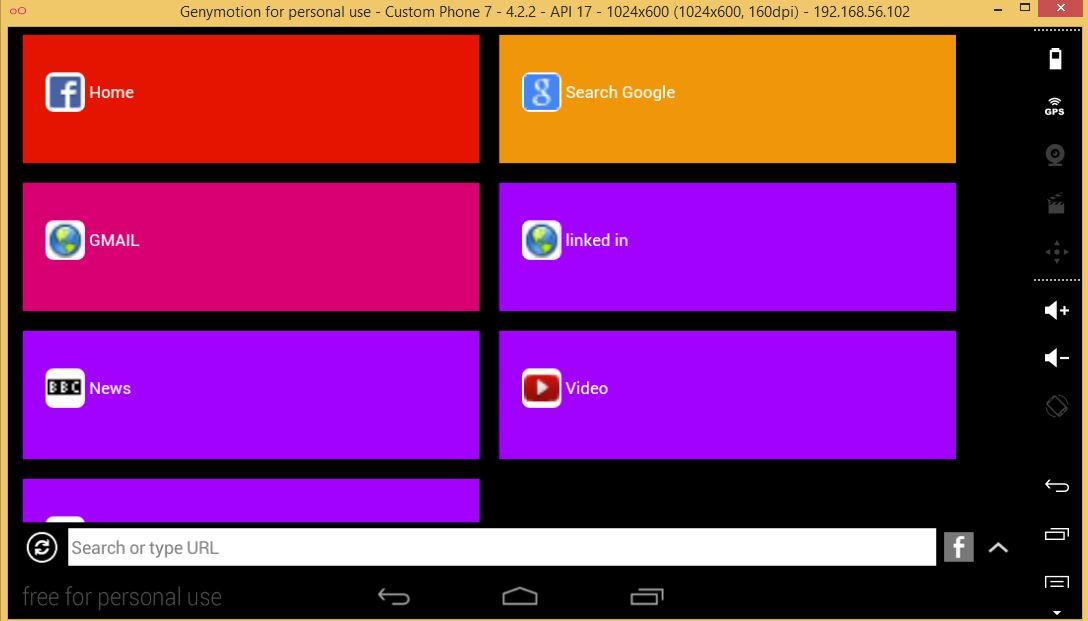Tap Android navigation bar home button
This screenshot has width=1088, height=621.
coord(520,596)
